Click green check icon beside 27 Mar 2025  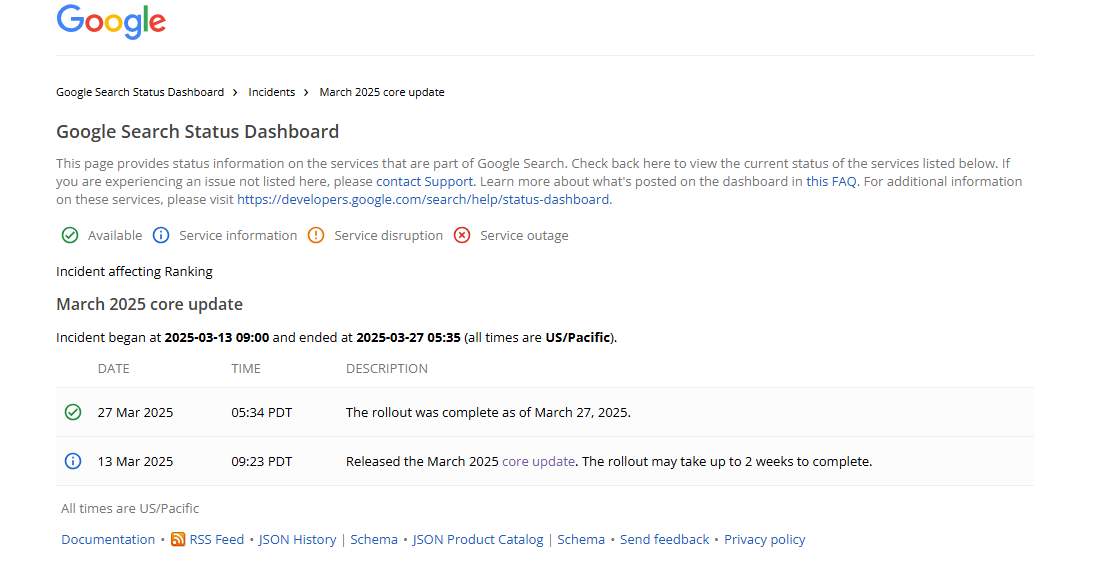(73, 412)
